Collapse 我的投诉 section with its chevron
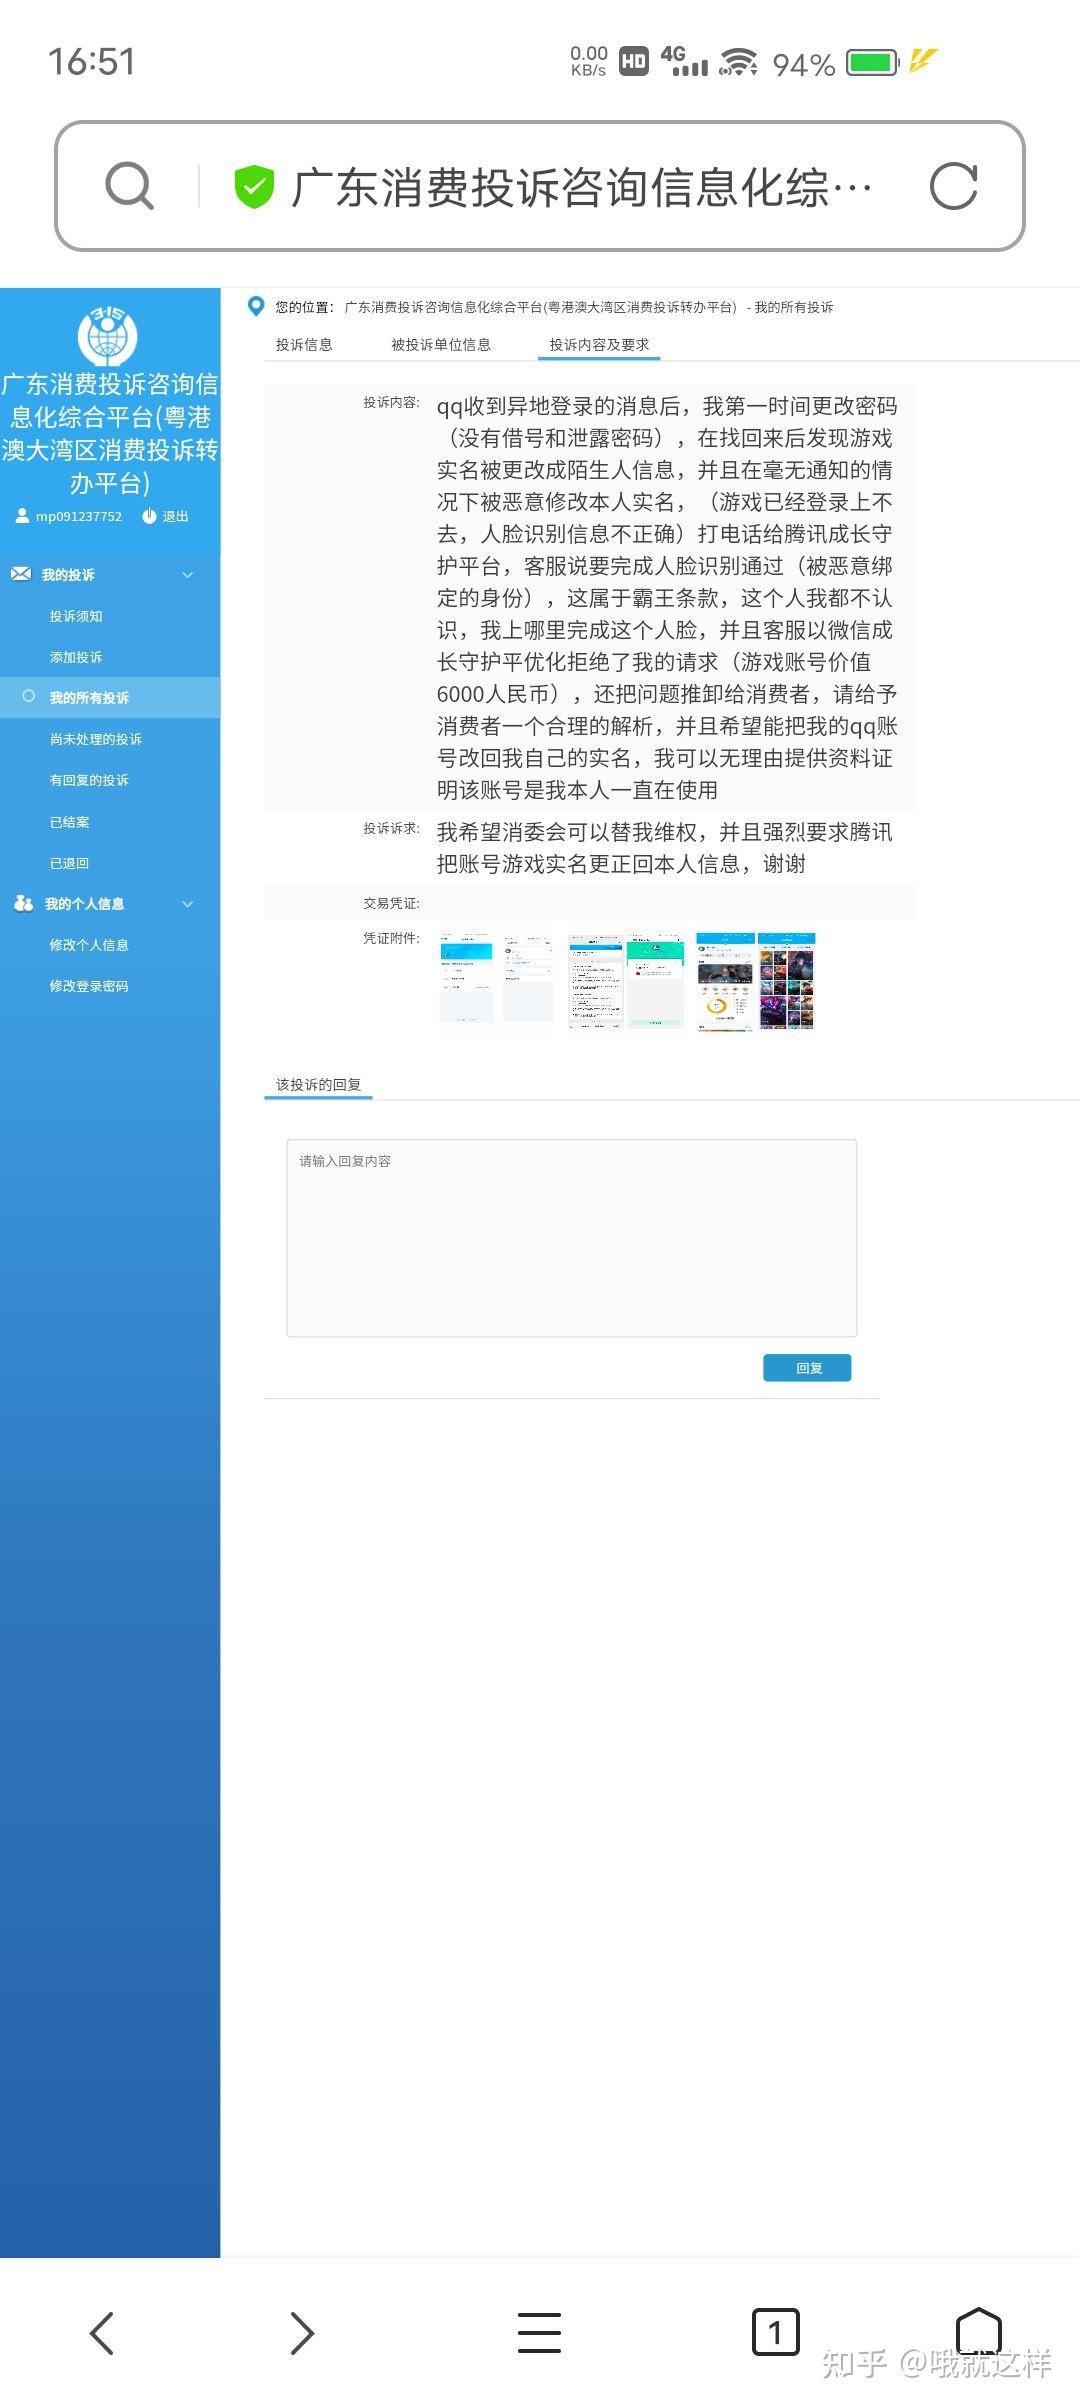 [187, 575]
